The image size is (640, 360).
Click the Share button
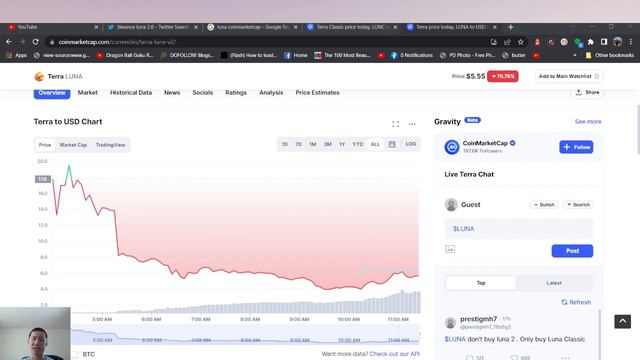point(587,93)
